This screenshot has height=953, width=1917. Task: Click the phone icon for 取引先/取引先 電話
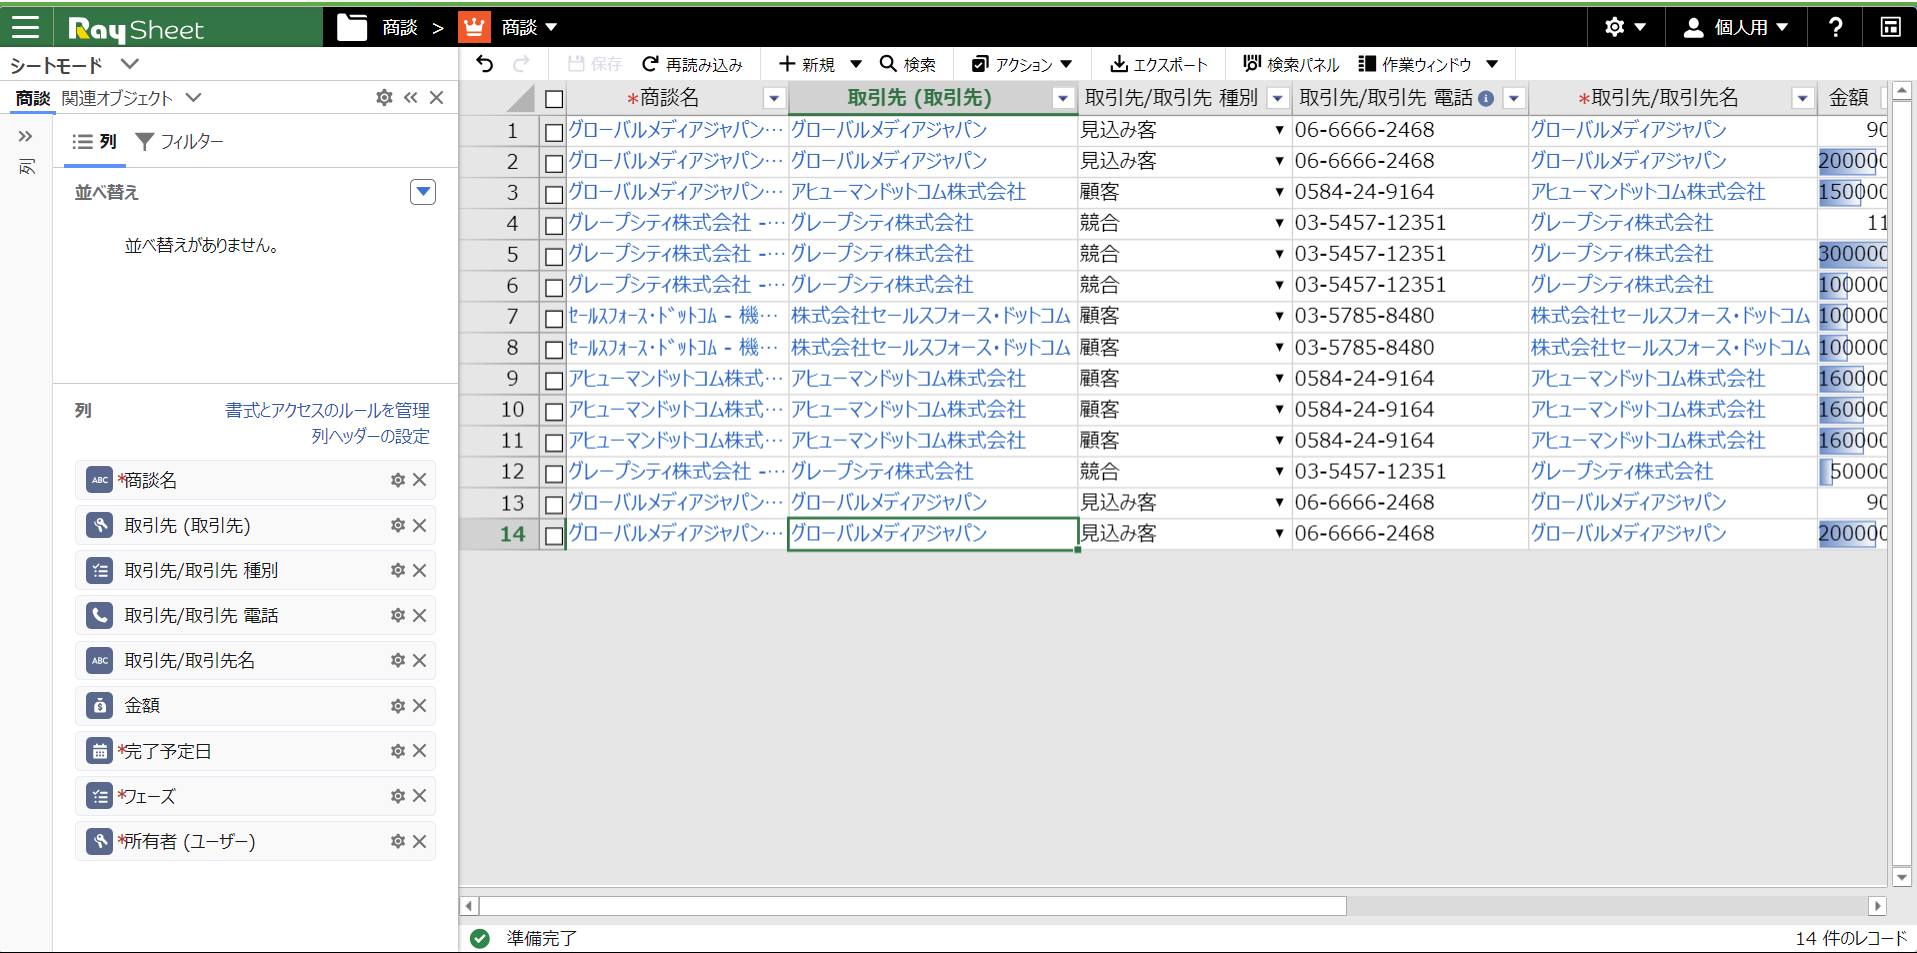click(99, 615)
